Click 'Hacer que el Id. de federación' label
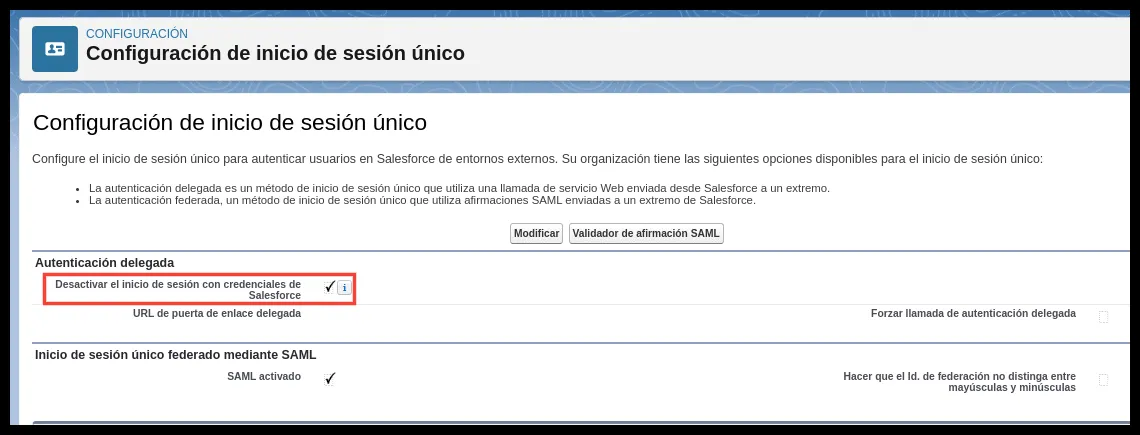Image resolution: width=1140 pixels, height=435 pixels. tap(960, 382)
